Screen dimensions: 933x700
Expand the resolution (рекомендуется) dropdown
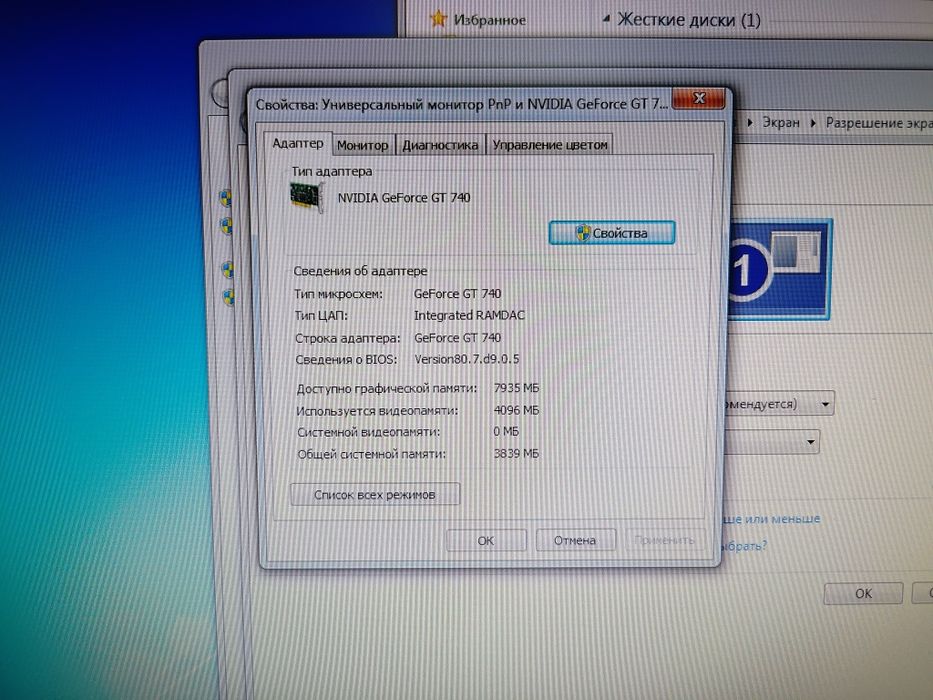(825, 404)
